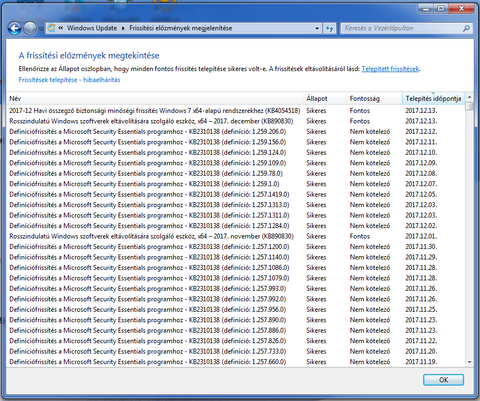Viewport: 480px width, 401px height.
Task: Select the definition 1.259.78.0 row
Action: pos(235,173)
